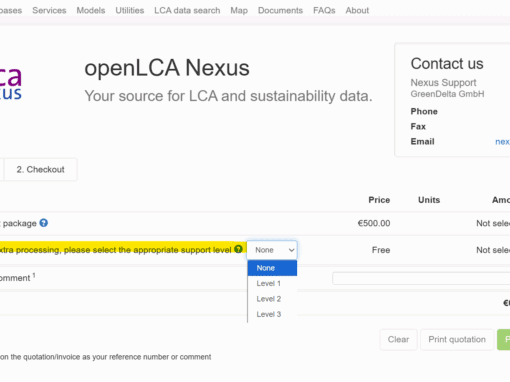
Task: Click the Contact us heading
Action: click(447, 63)
